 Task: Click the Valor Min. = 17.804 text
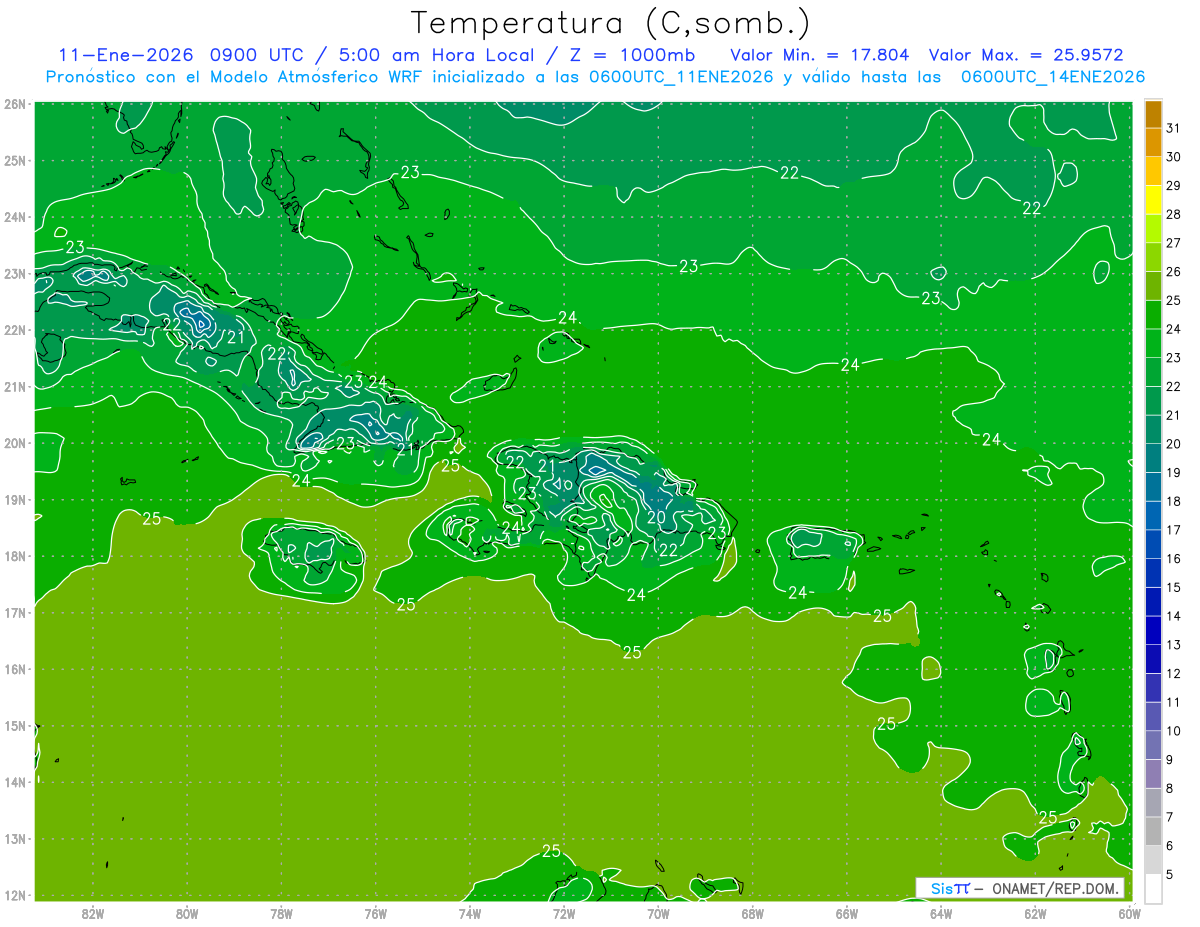[819, 54]
